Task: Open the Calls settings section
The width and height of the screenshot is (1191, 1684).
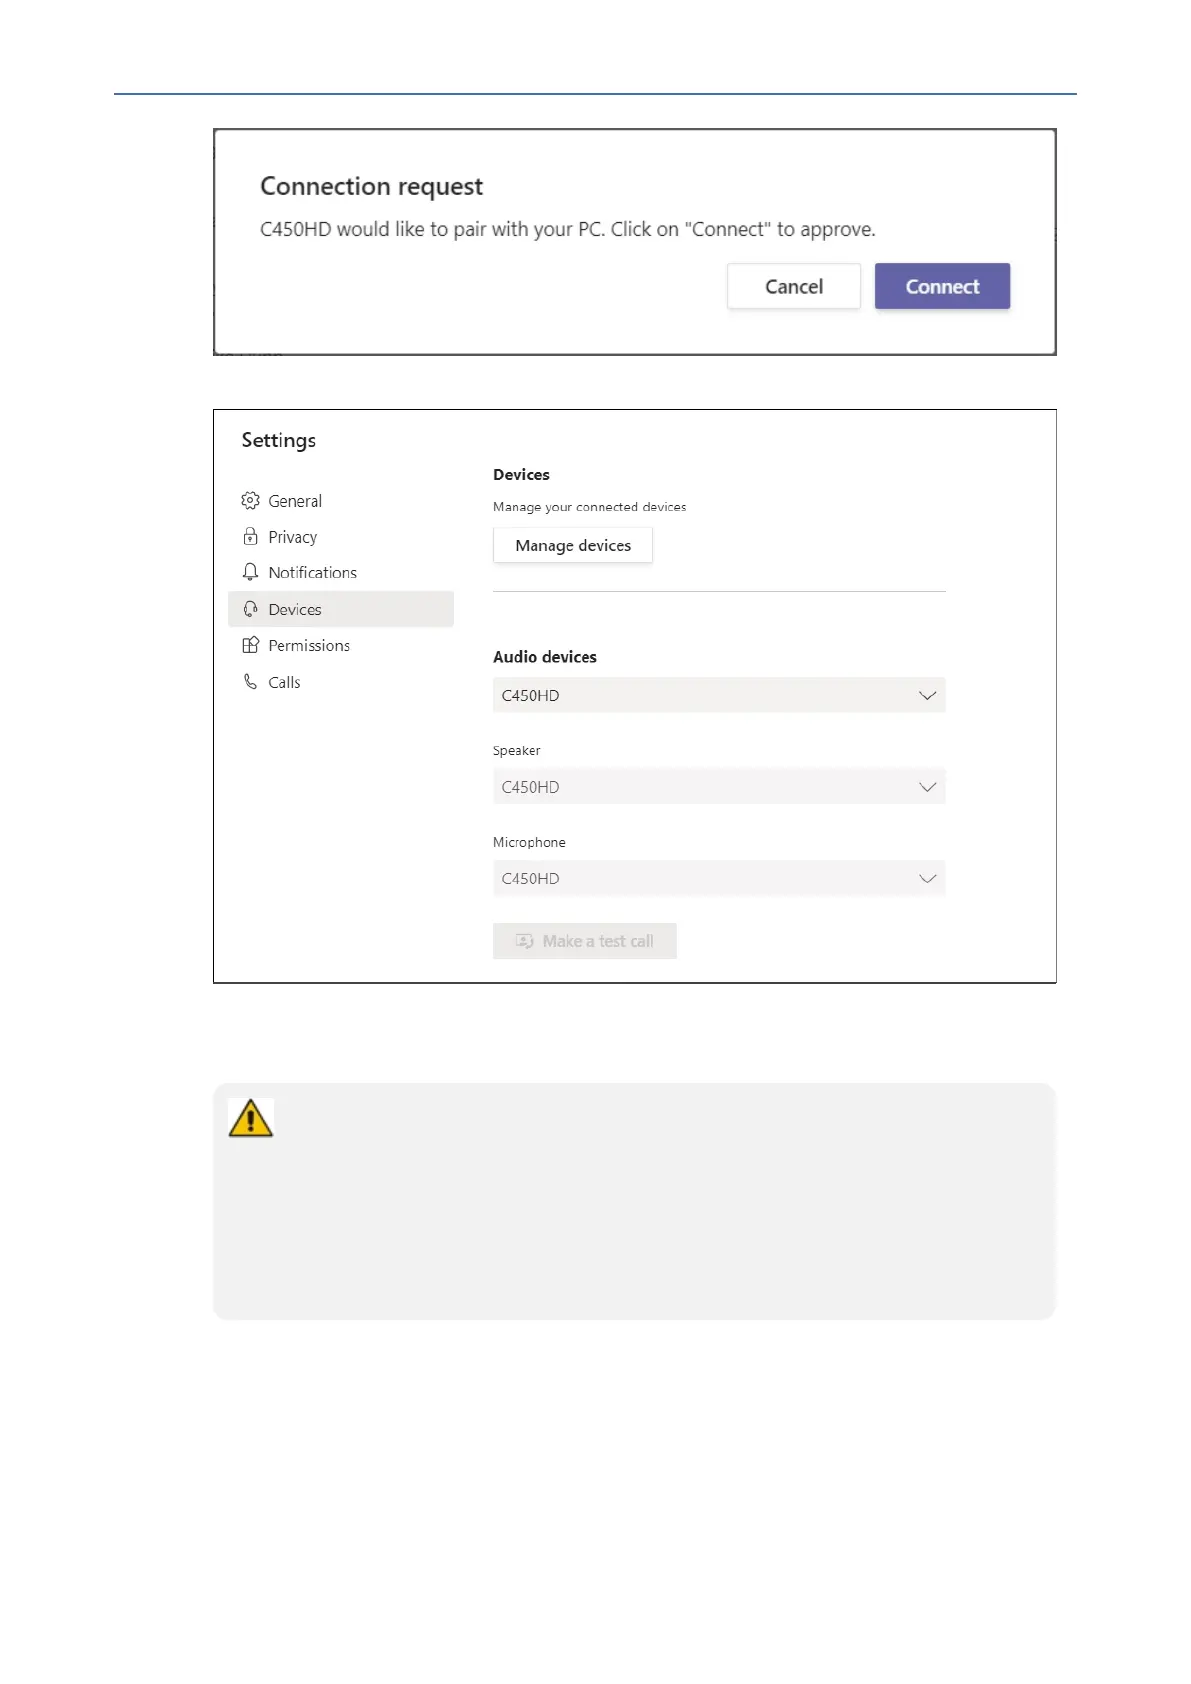Action: [284, 682]
